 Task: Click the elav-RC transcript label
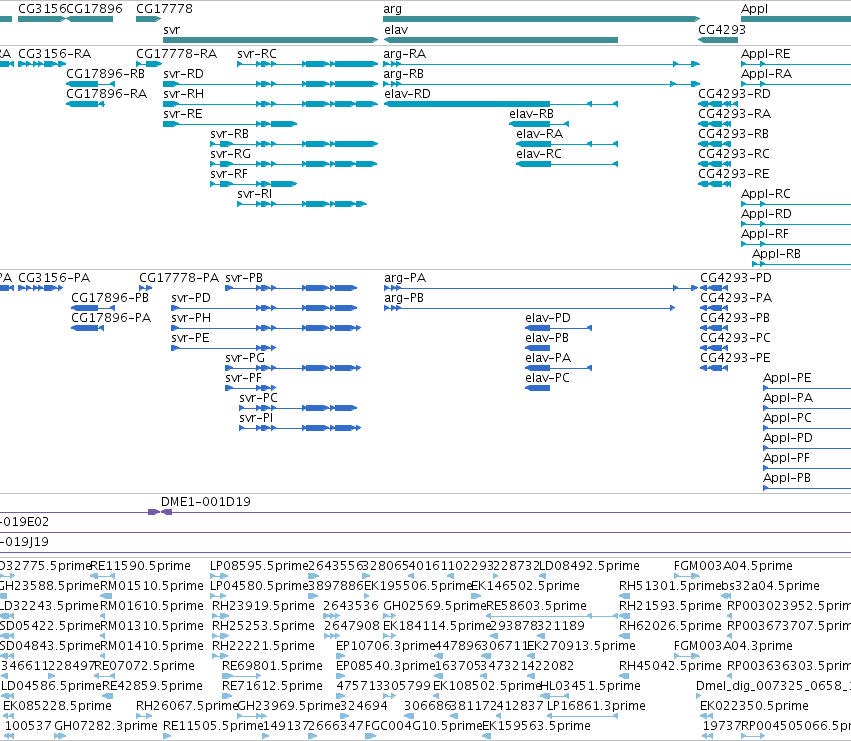point(539,154)
